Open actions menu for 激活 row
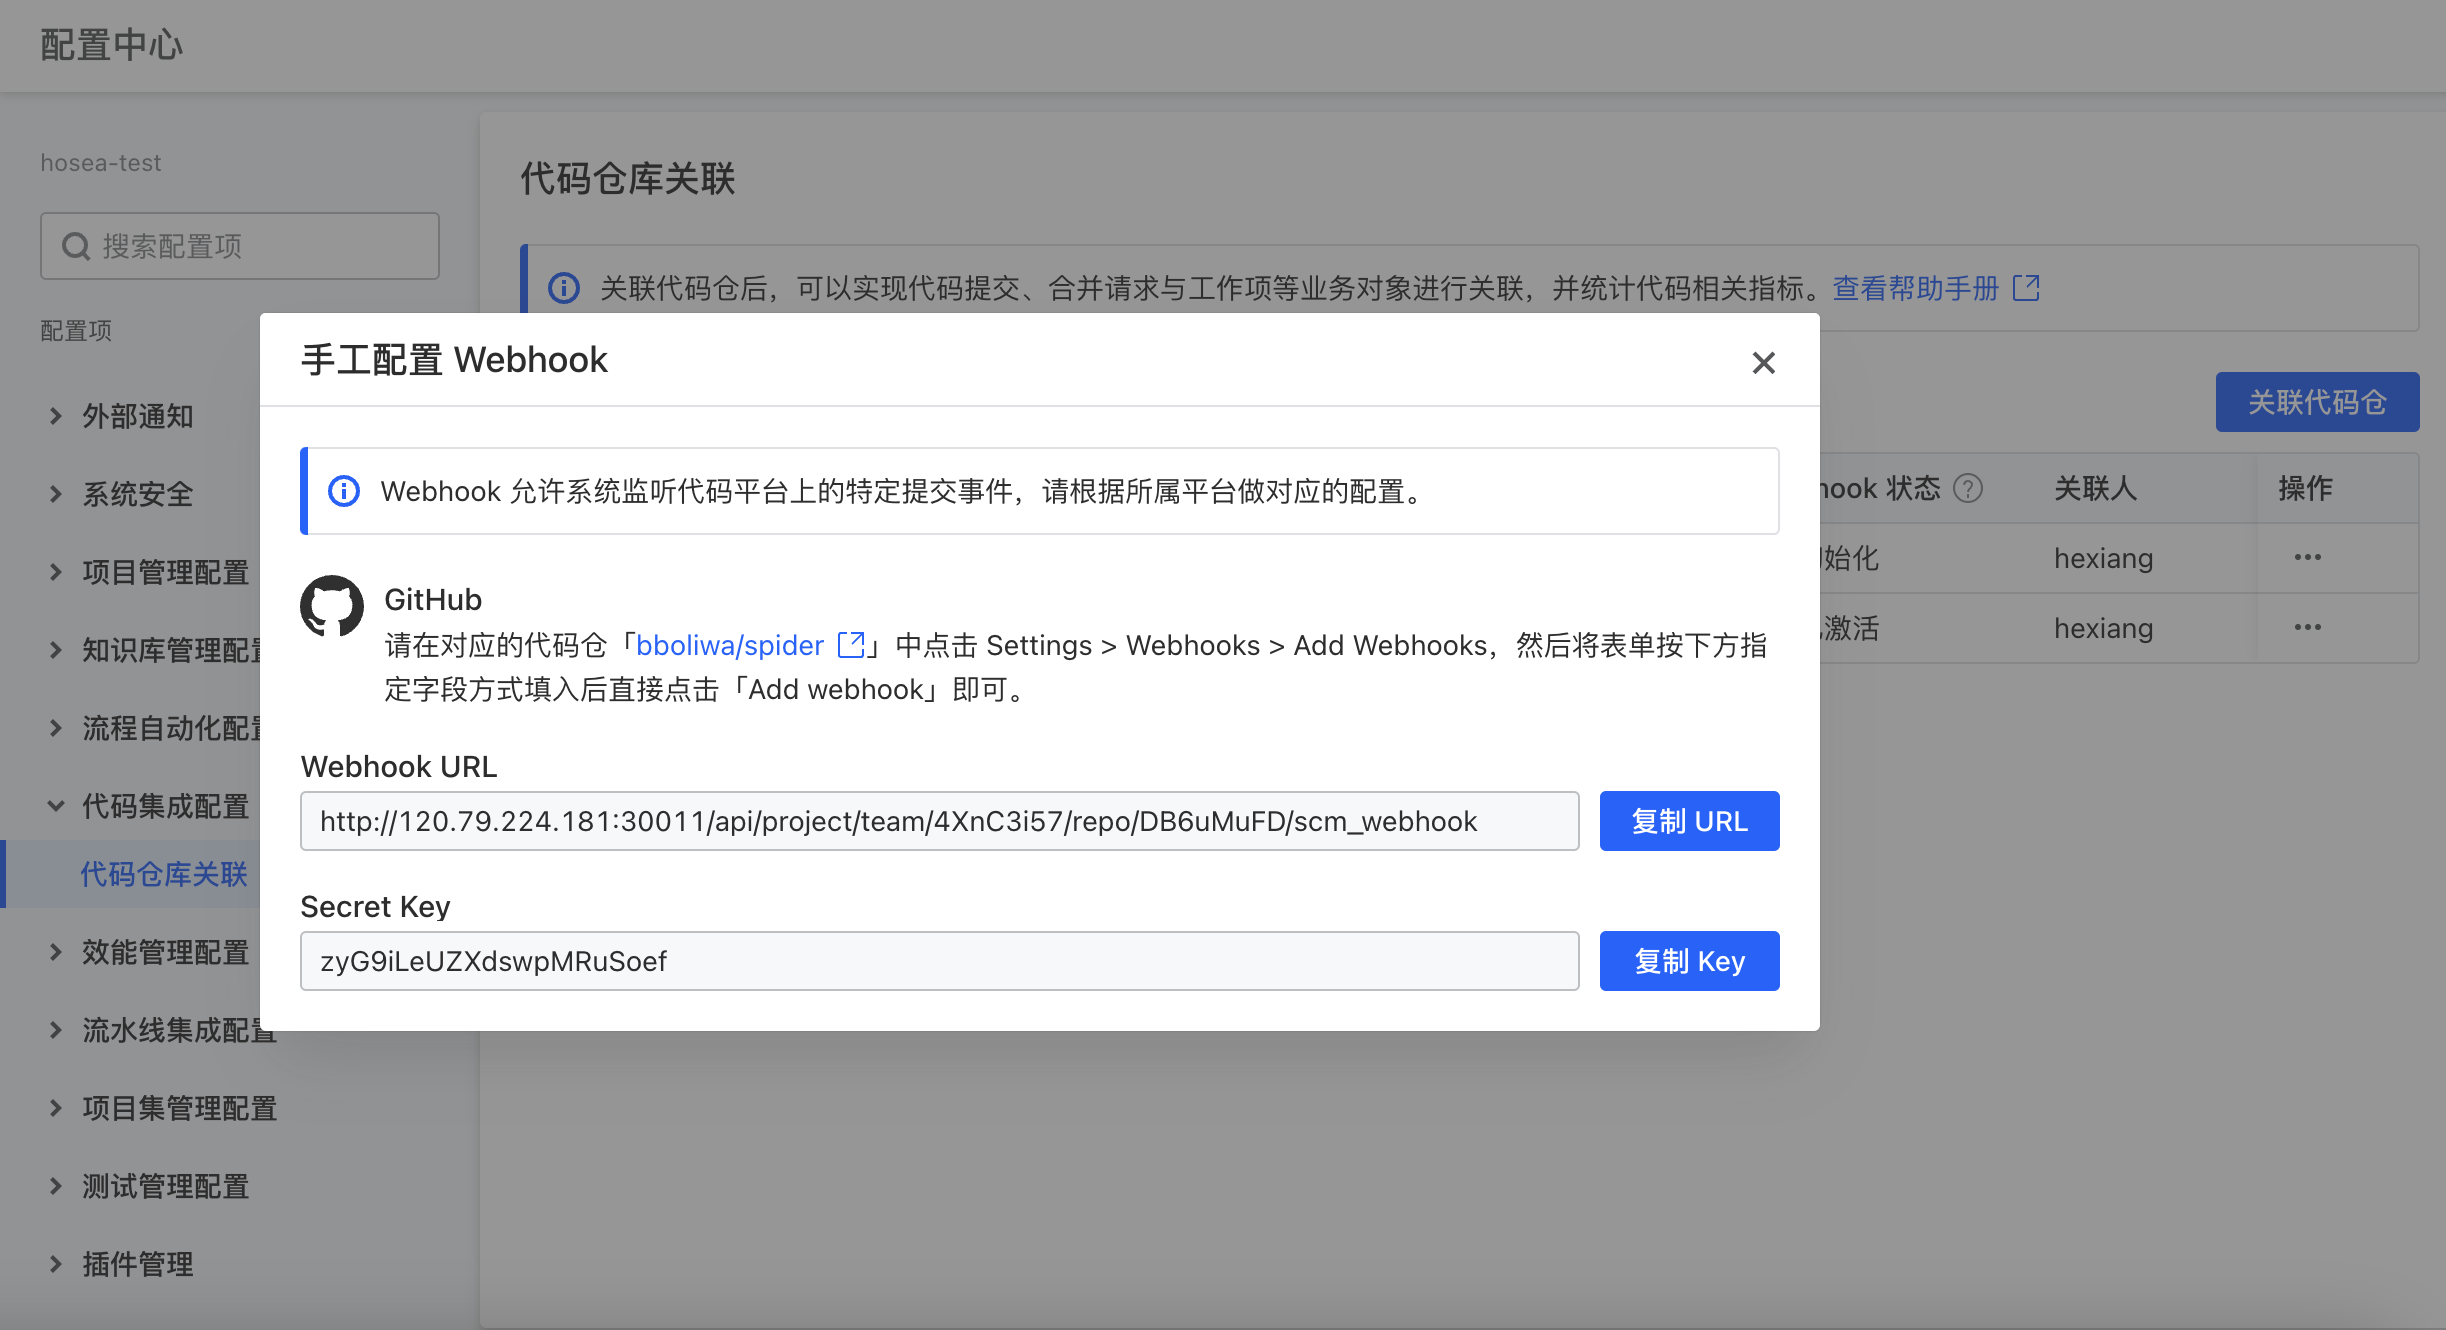The width and height of the screenshot is (2446, 1330). coord(2307,628)
